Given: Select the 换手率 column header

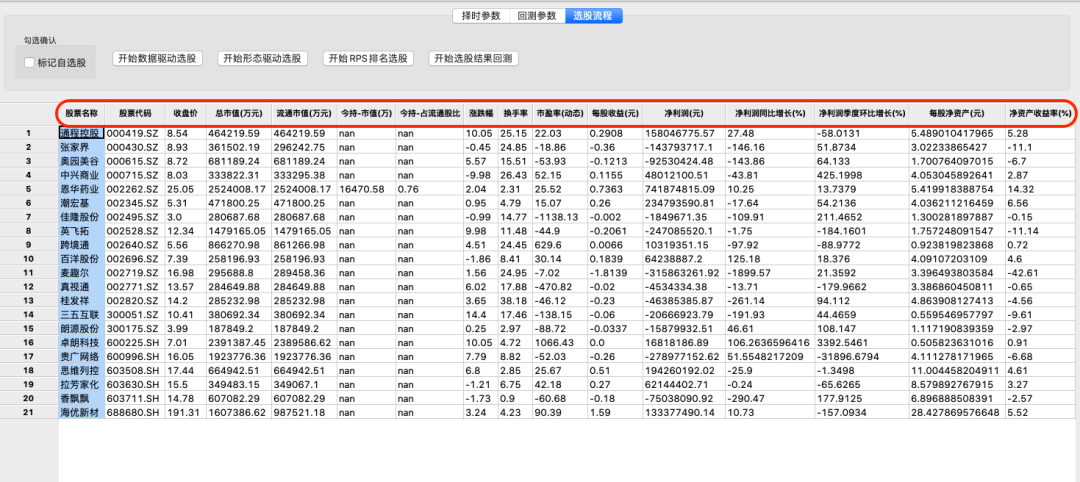Looking at the screenshot, I should [514, 114].
